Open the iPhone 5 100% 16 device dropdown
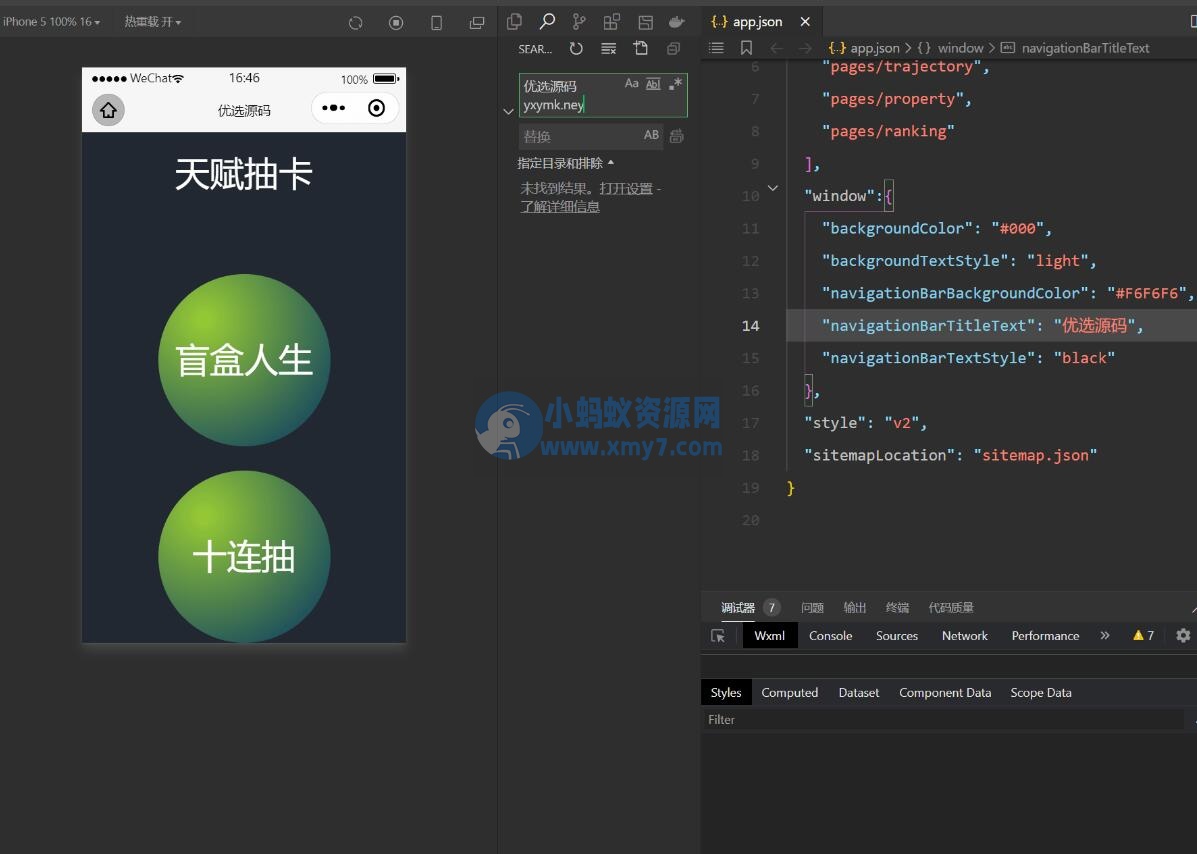 (51, 22)
